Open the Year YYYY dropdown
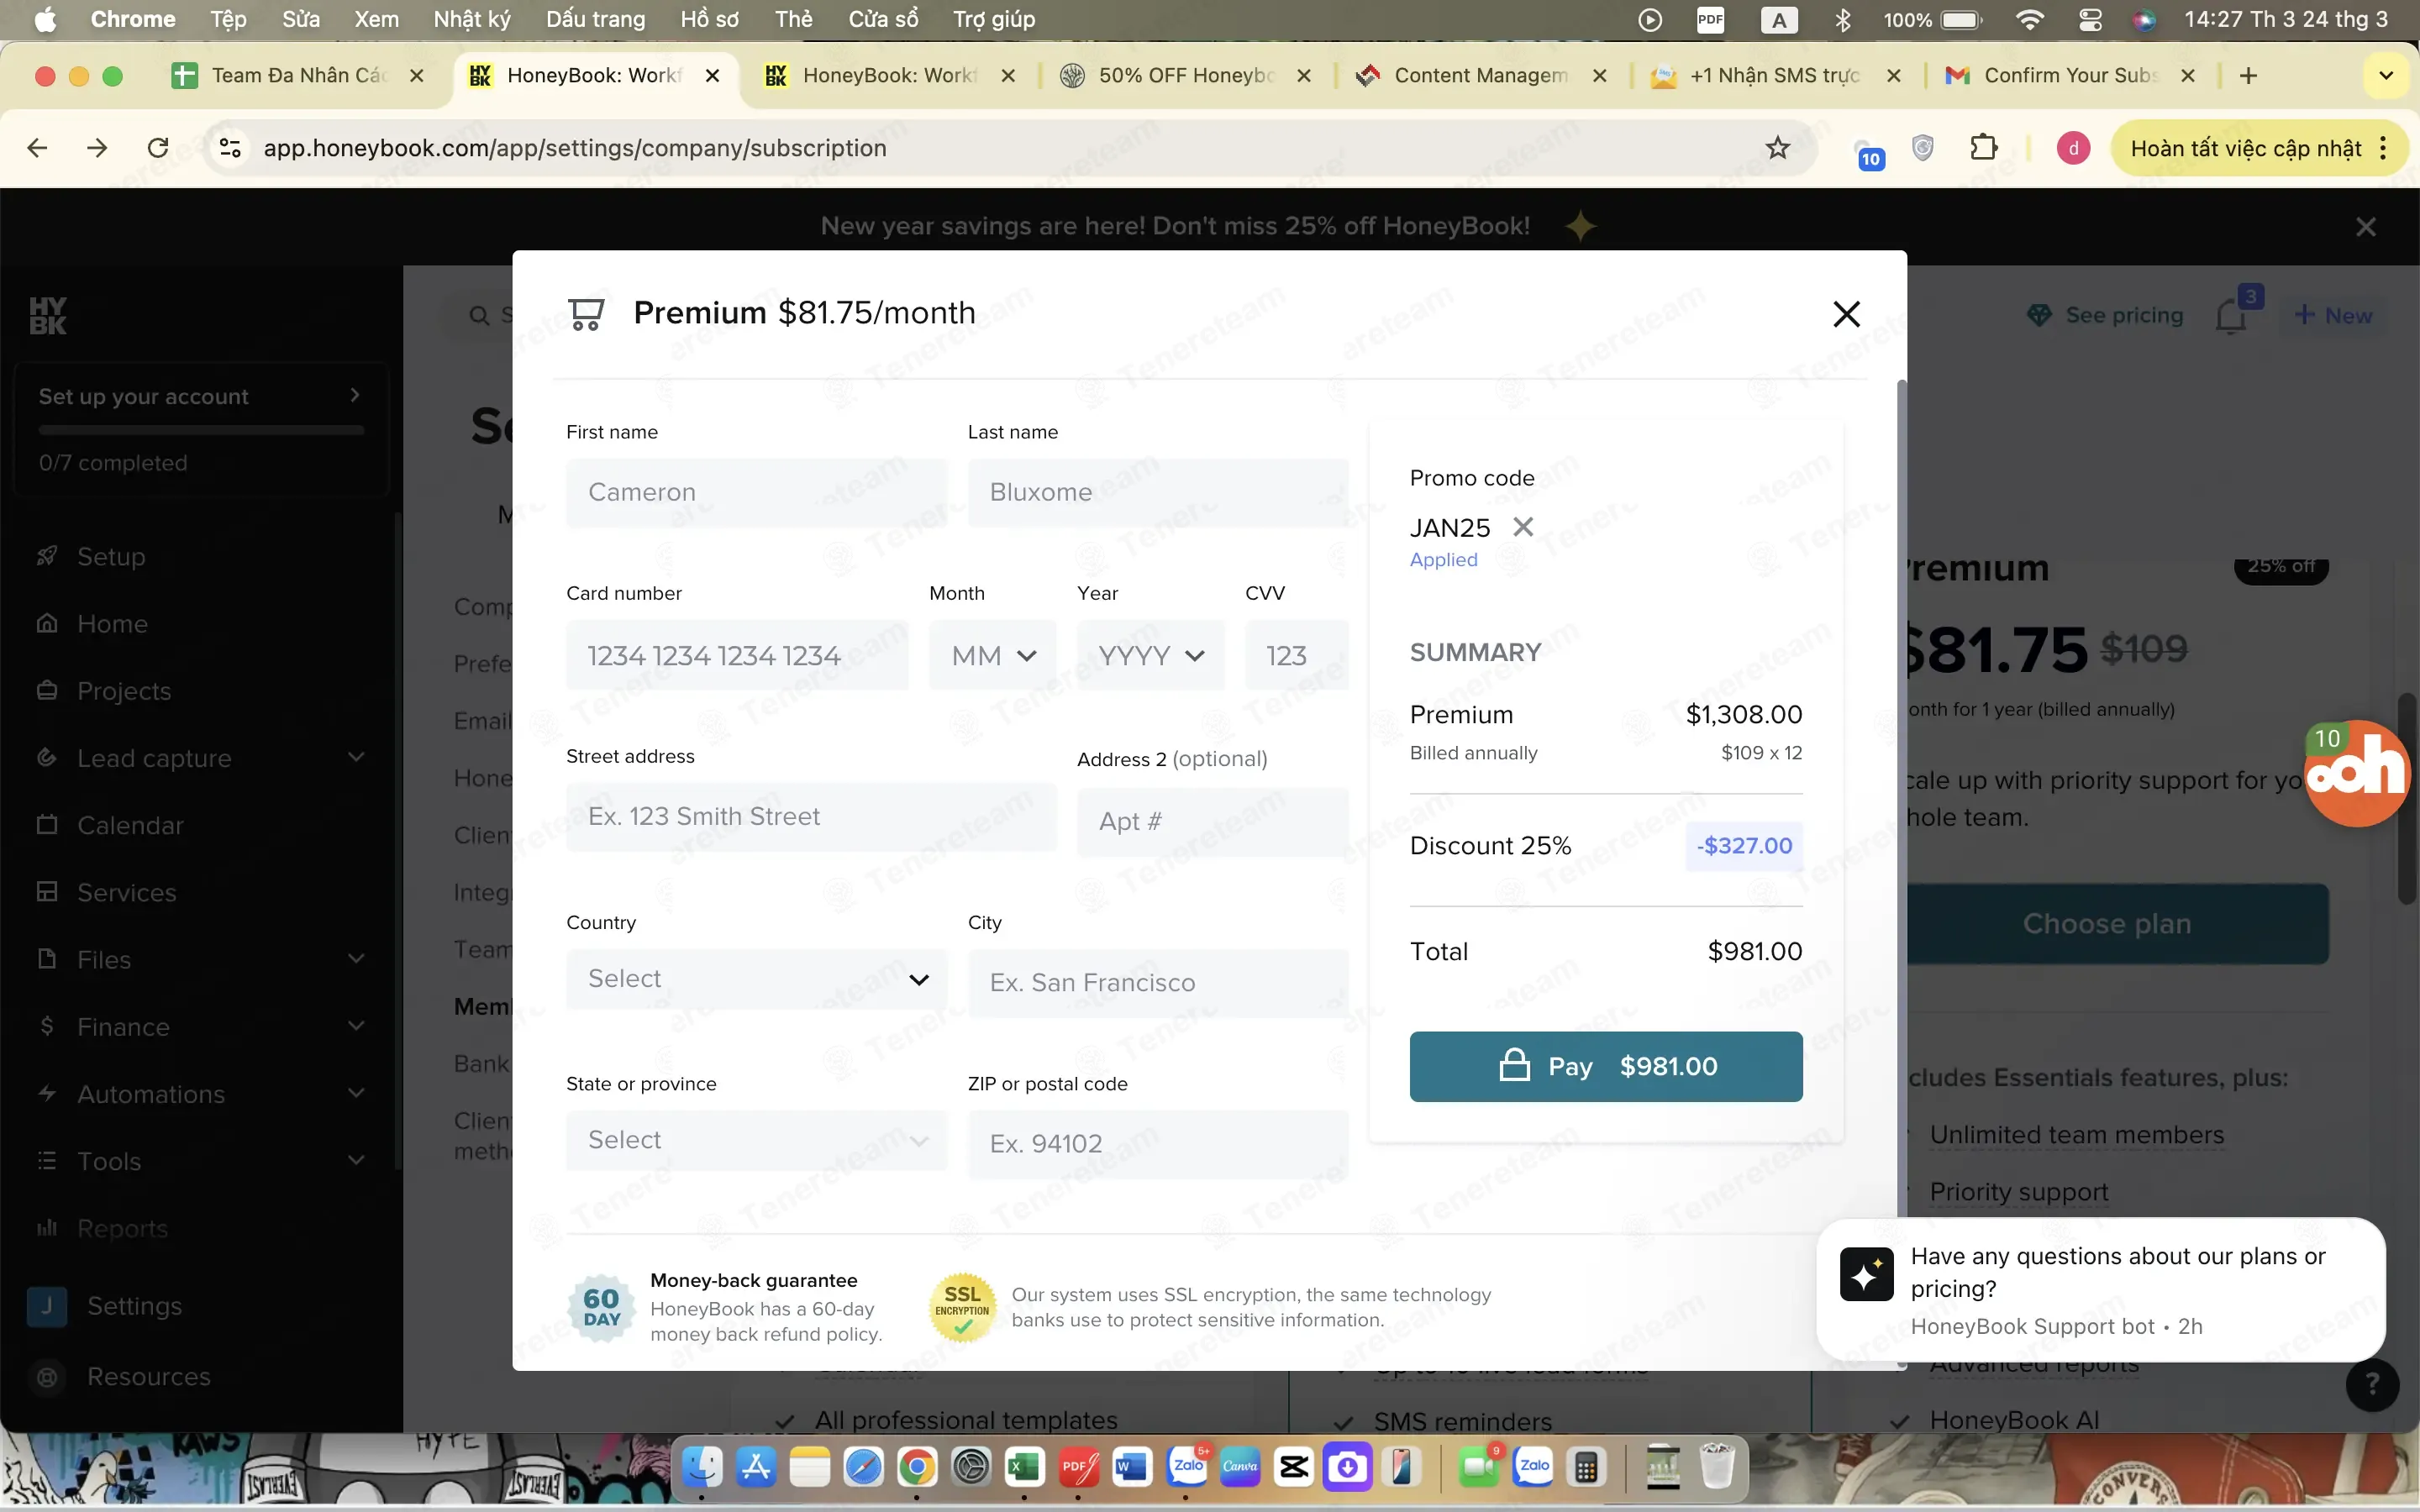This screenshot has width=2420, height=1512. 1150,656
